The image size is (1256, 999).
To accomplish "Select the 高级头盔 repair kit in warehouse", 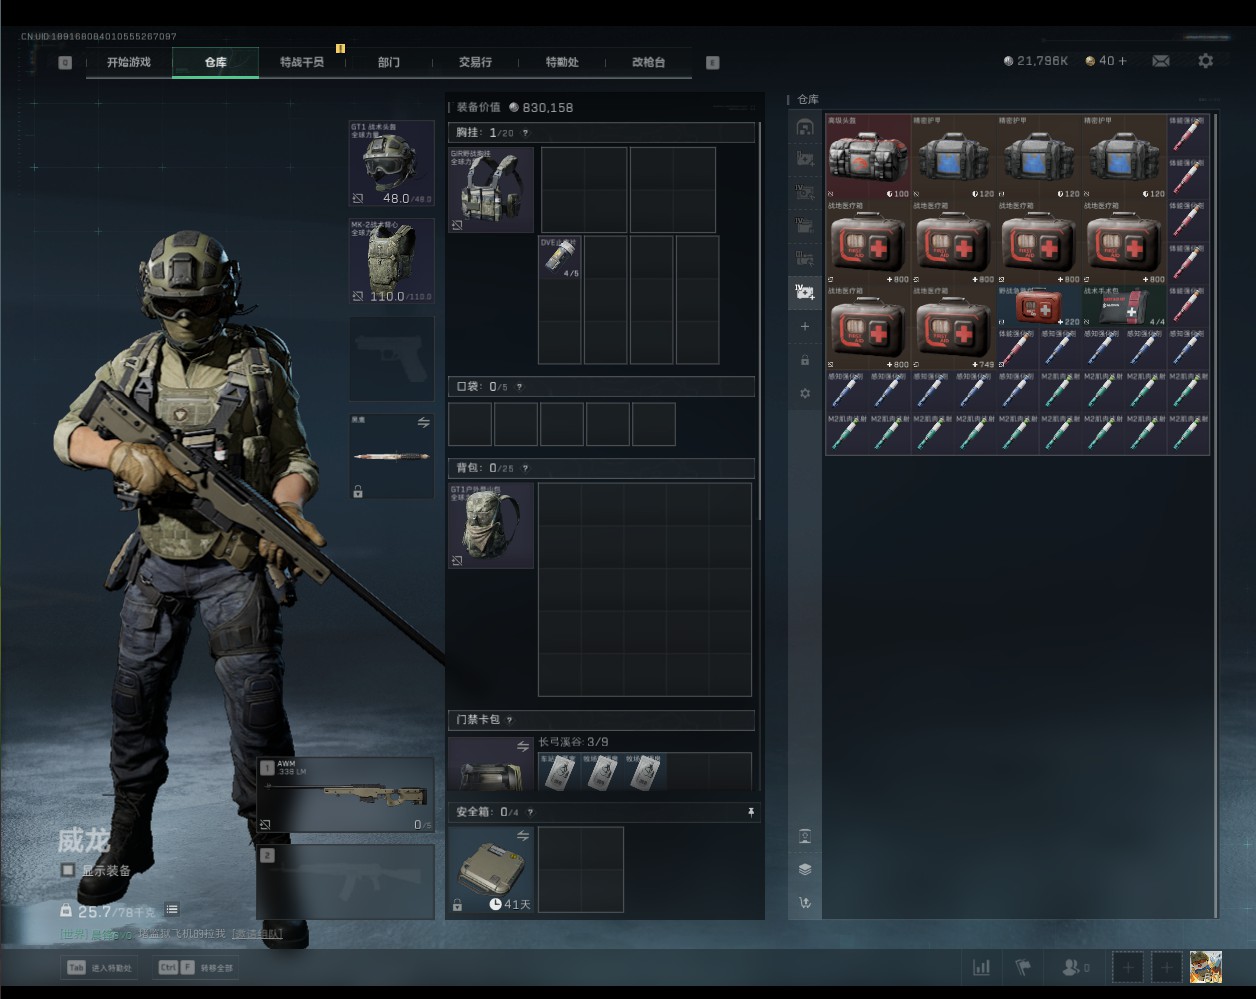I will [x=869, y=156].
